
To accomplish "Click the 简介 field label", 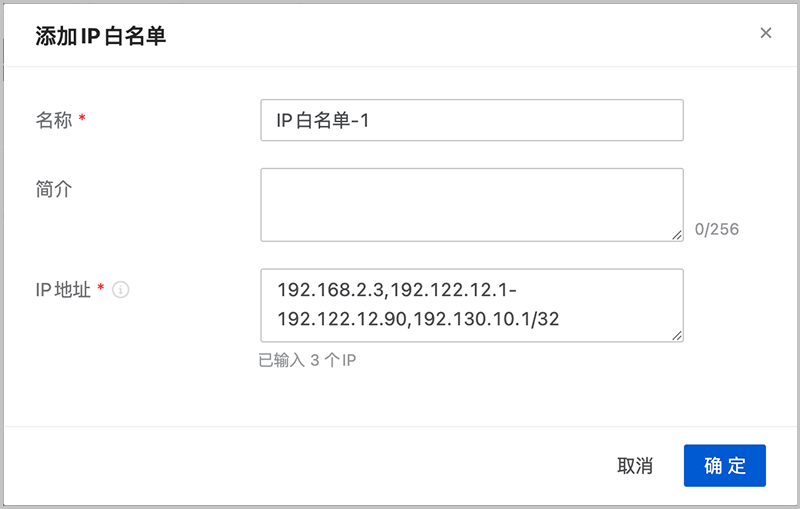I will 54,189.
